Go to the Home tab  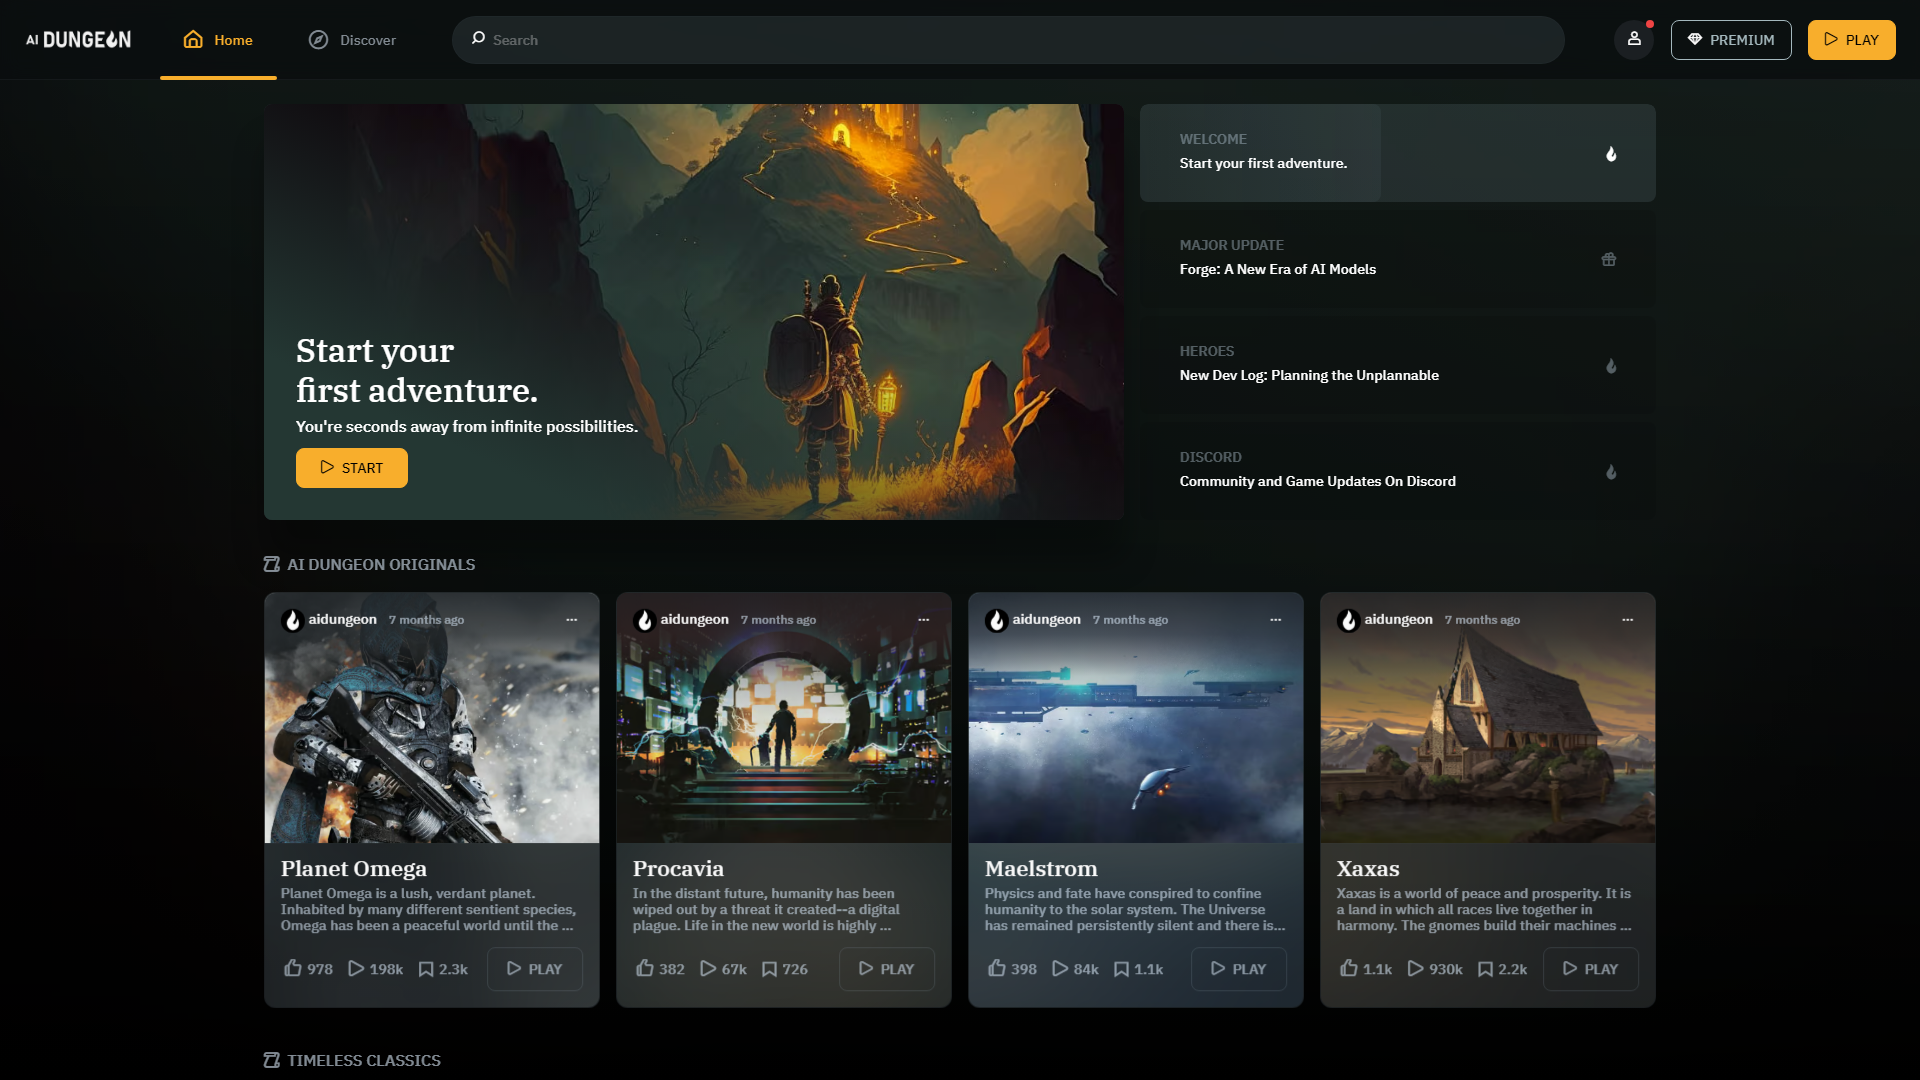tap(218, 40)
